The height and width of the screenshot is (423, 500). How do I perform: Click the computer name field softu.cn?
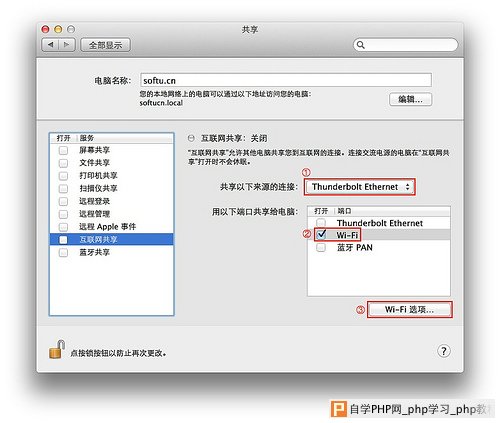pos(286,80)
